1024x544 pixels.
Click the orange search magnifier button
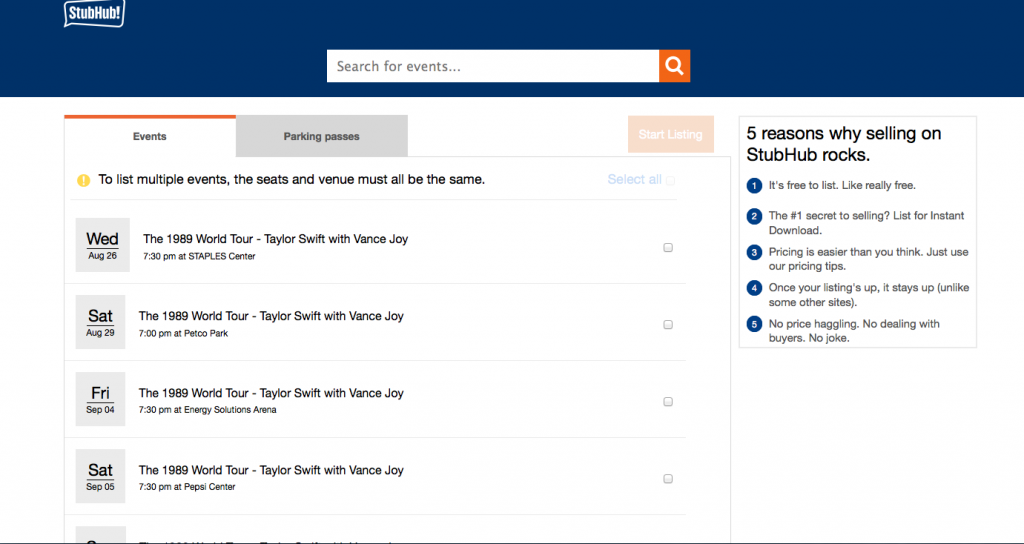675,66
